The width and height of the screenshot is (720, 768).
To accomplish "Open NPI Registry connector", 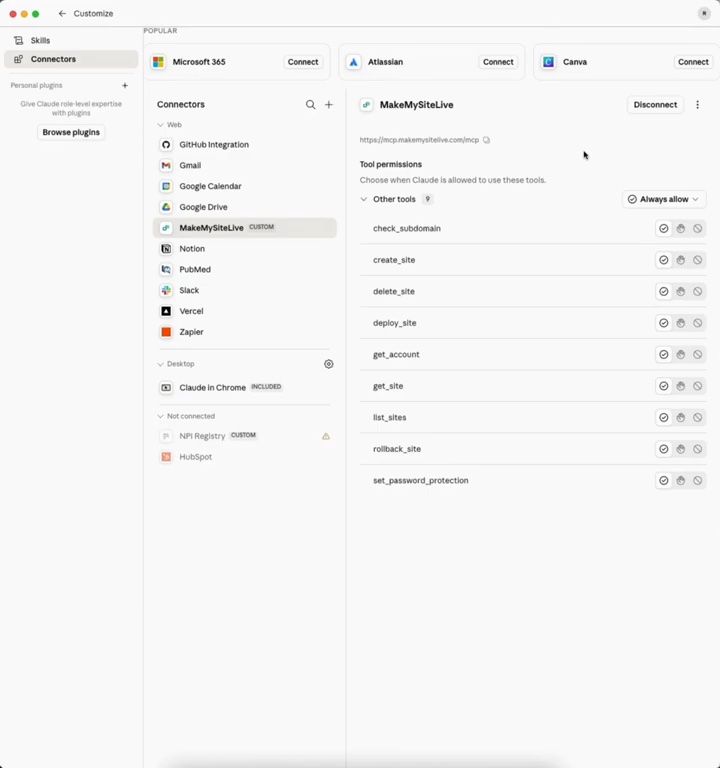I will (x=245, y=436).
